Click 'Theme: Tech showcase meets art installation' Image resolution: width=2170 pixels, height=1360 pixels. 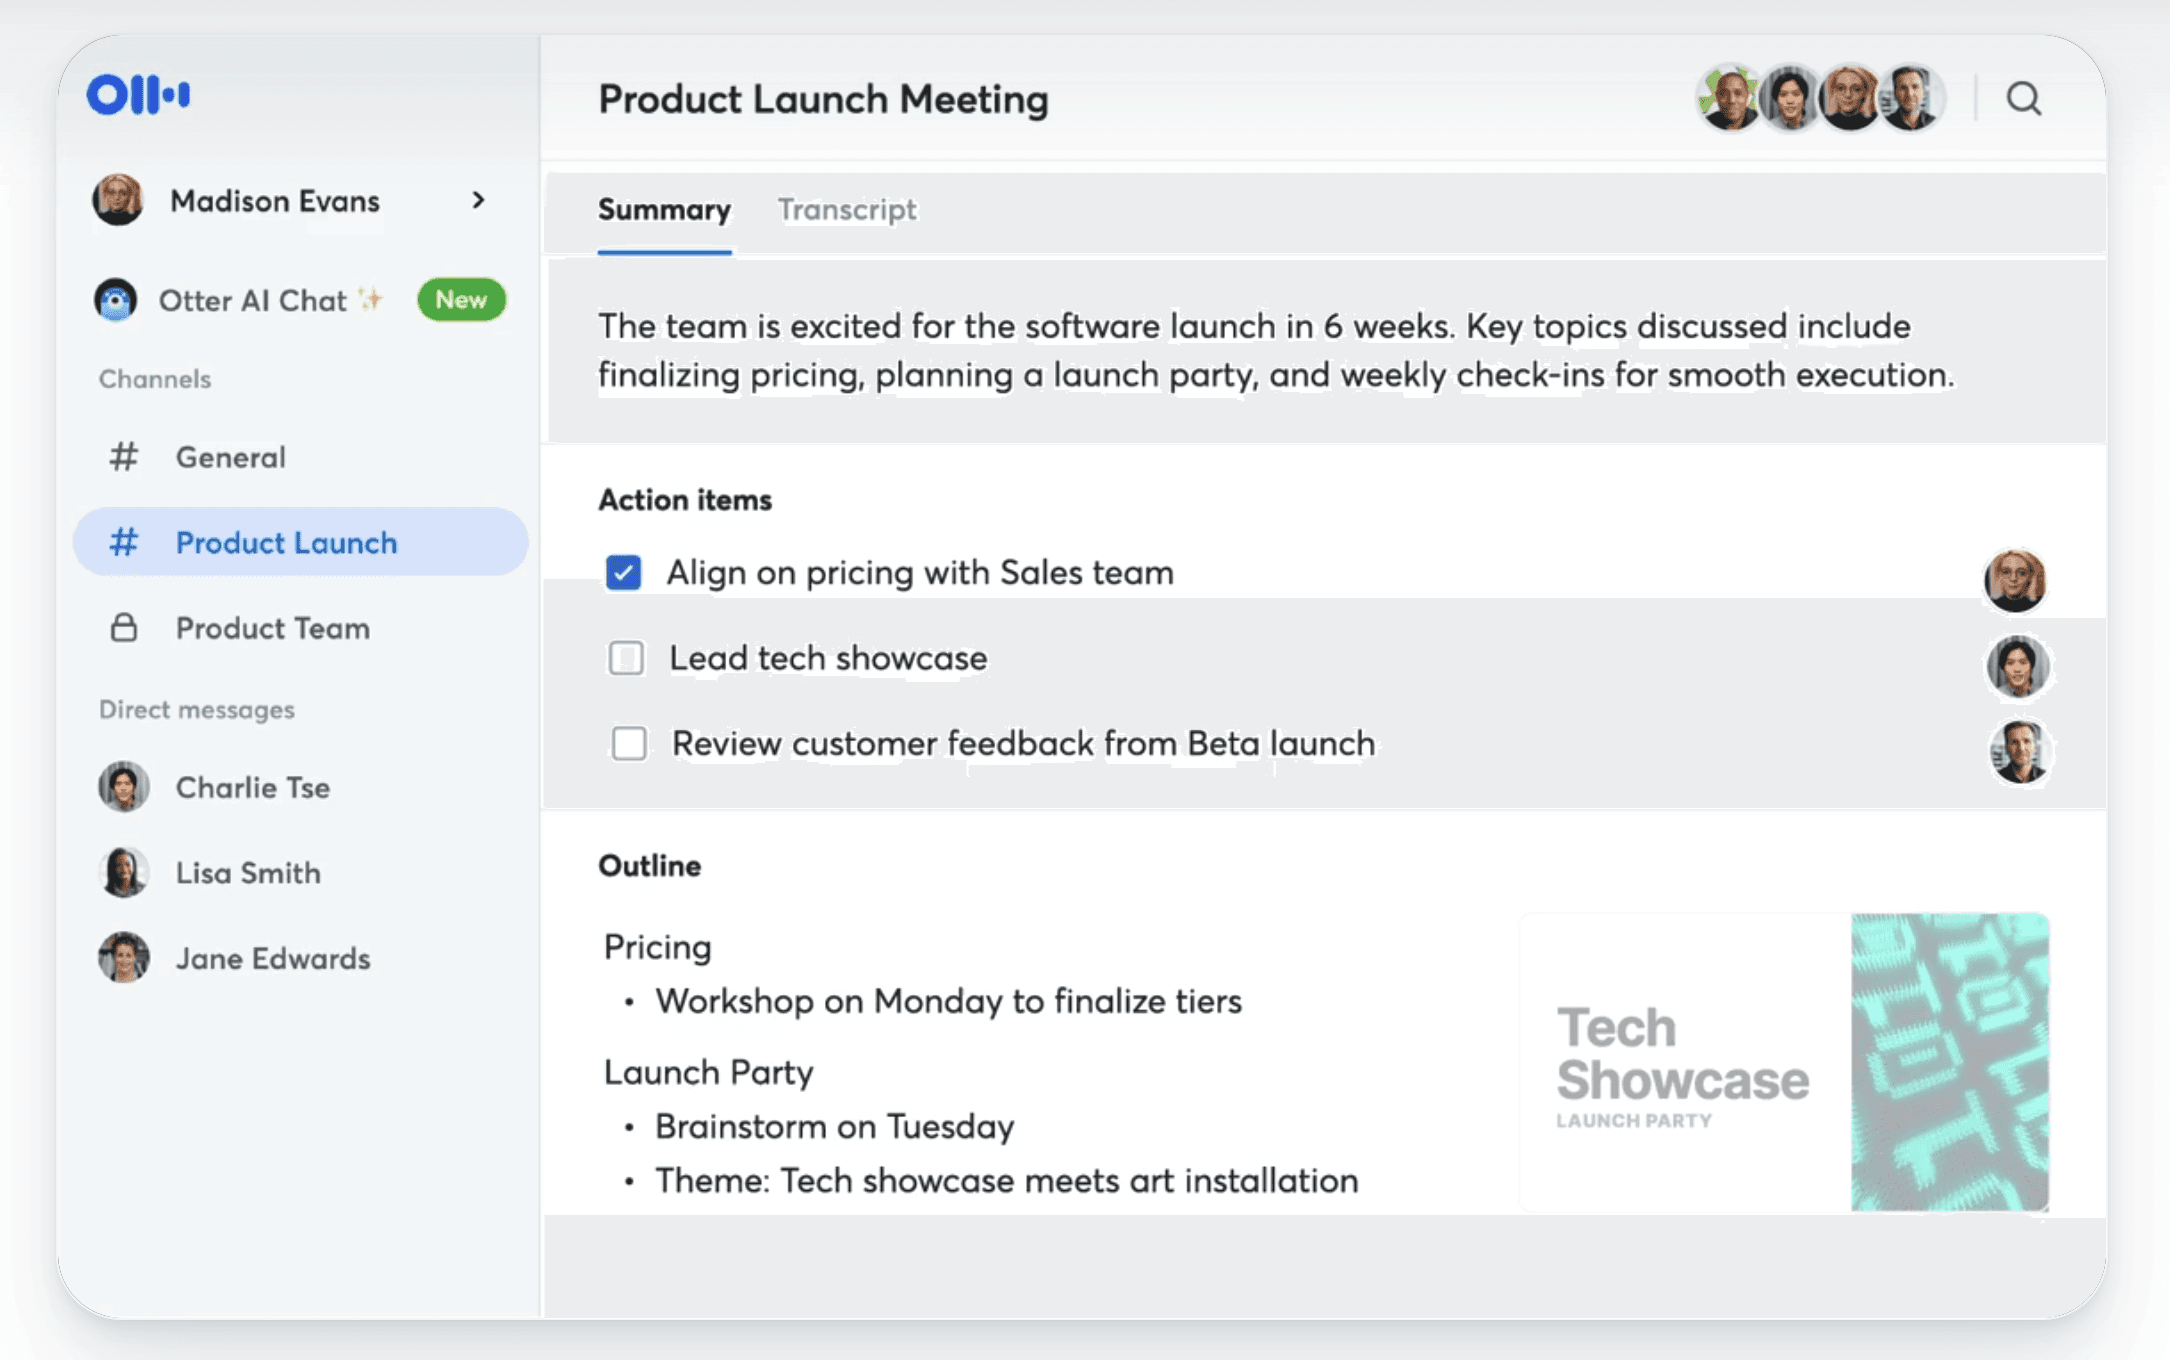tap(1007, 1180)
